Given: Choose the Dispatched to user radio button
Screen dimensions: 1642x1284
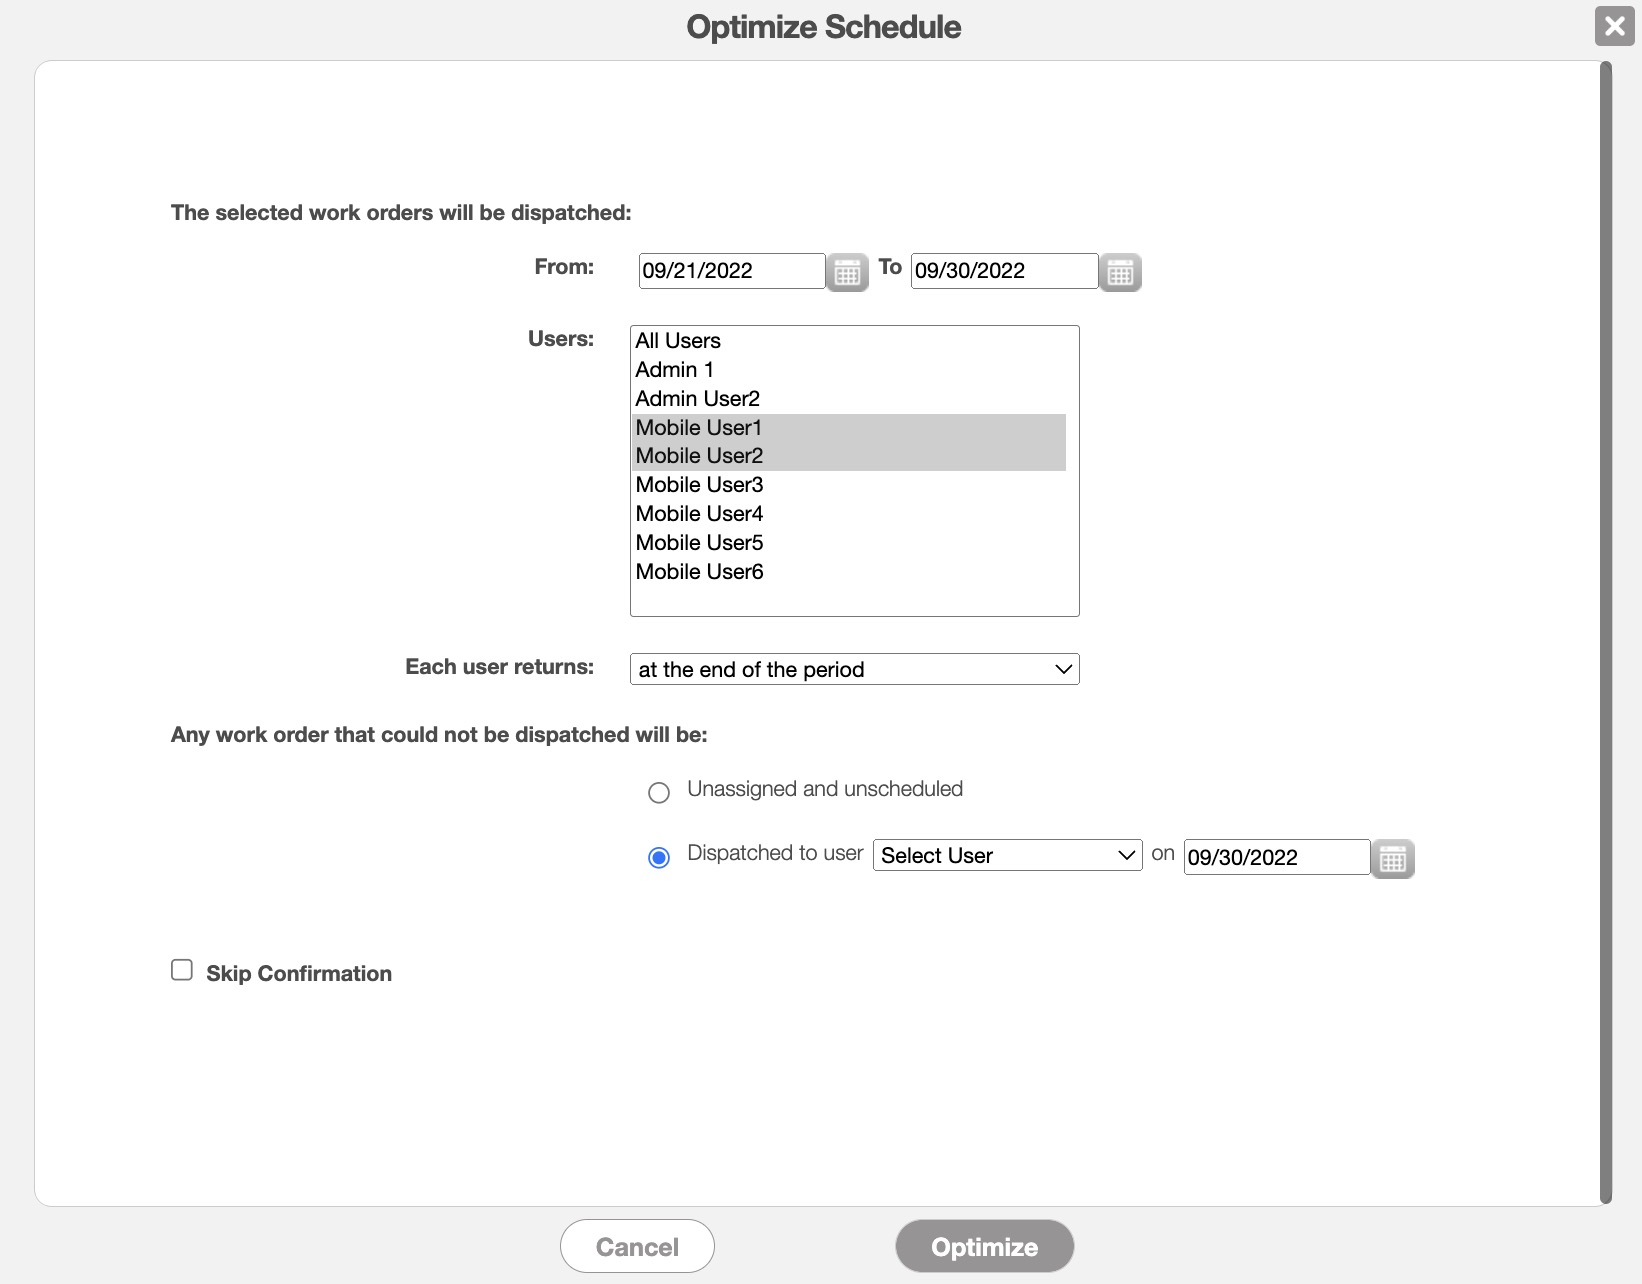Looking at the screenshot, I should [659, 858].
